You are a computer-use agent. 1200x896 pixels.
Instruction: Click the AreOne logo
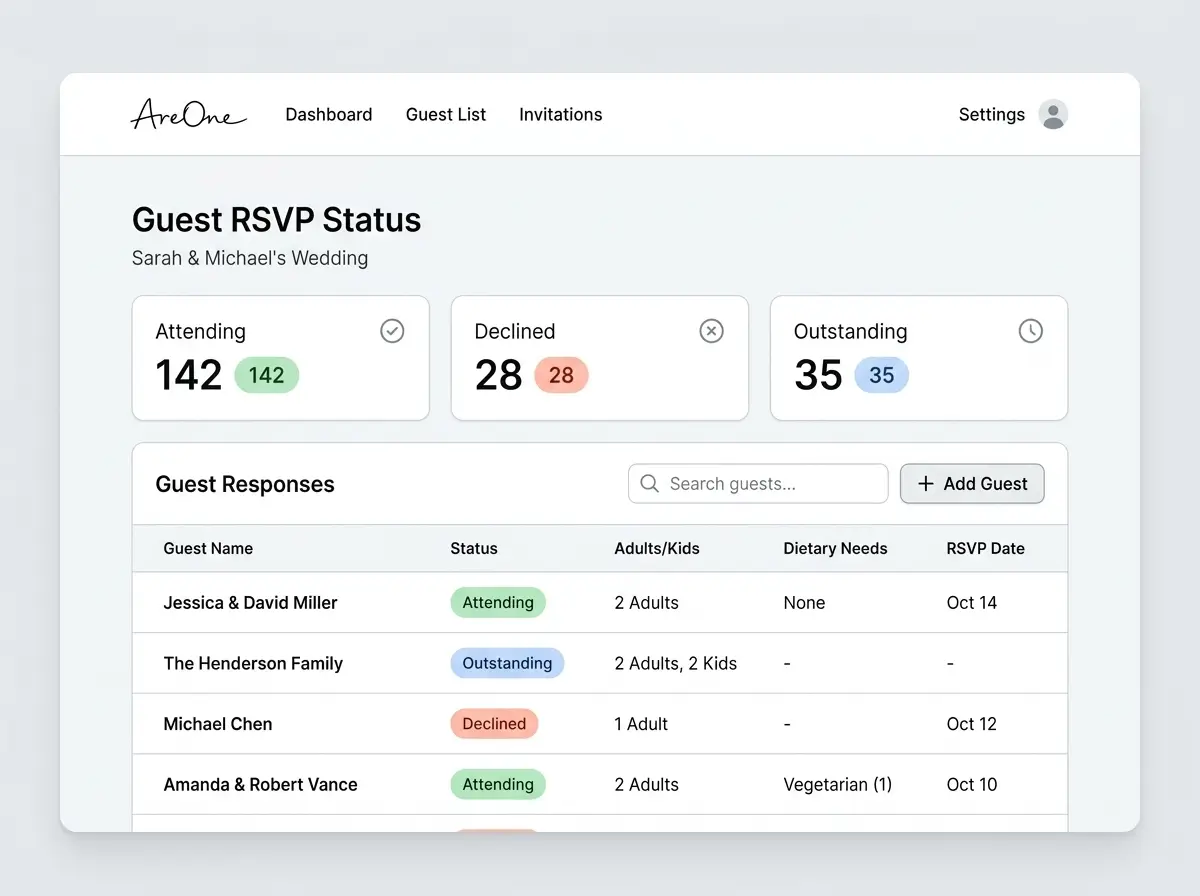click(x=188, y=114)
